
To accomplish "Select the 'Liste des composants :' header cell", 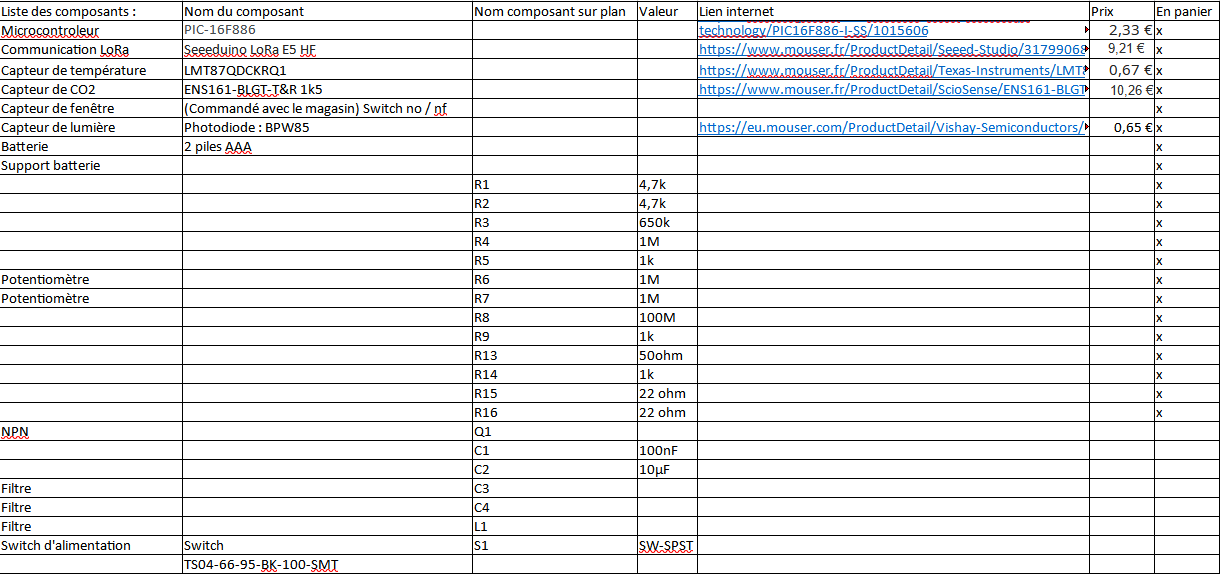I will (91, 11).
